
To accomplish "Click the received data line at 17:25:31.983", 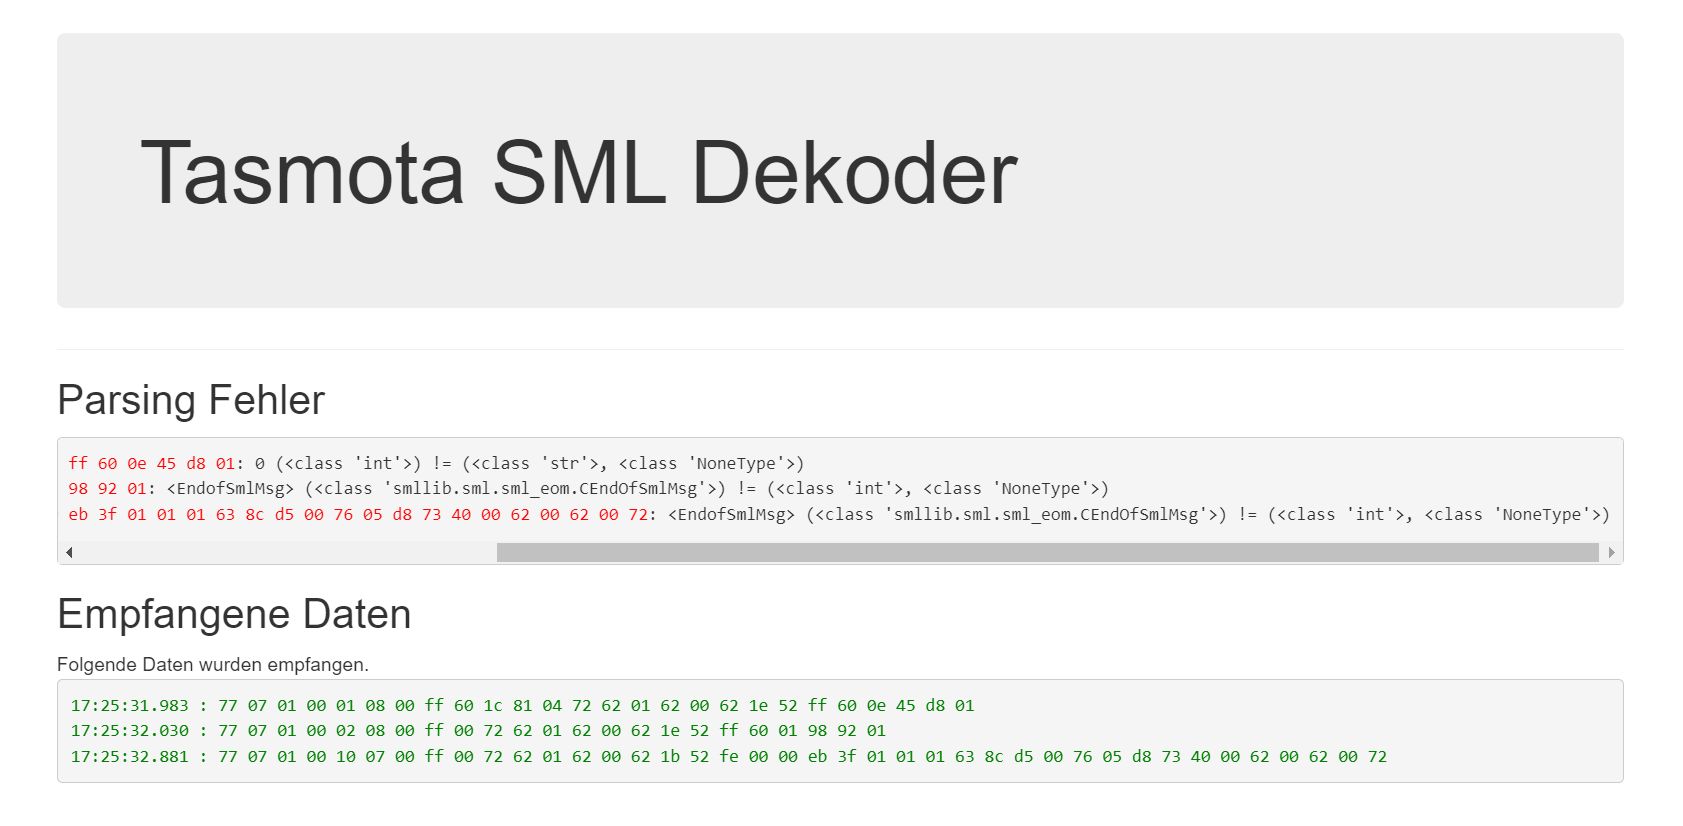I will (x=522, y=705).
